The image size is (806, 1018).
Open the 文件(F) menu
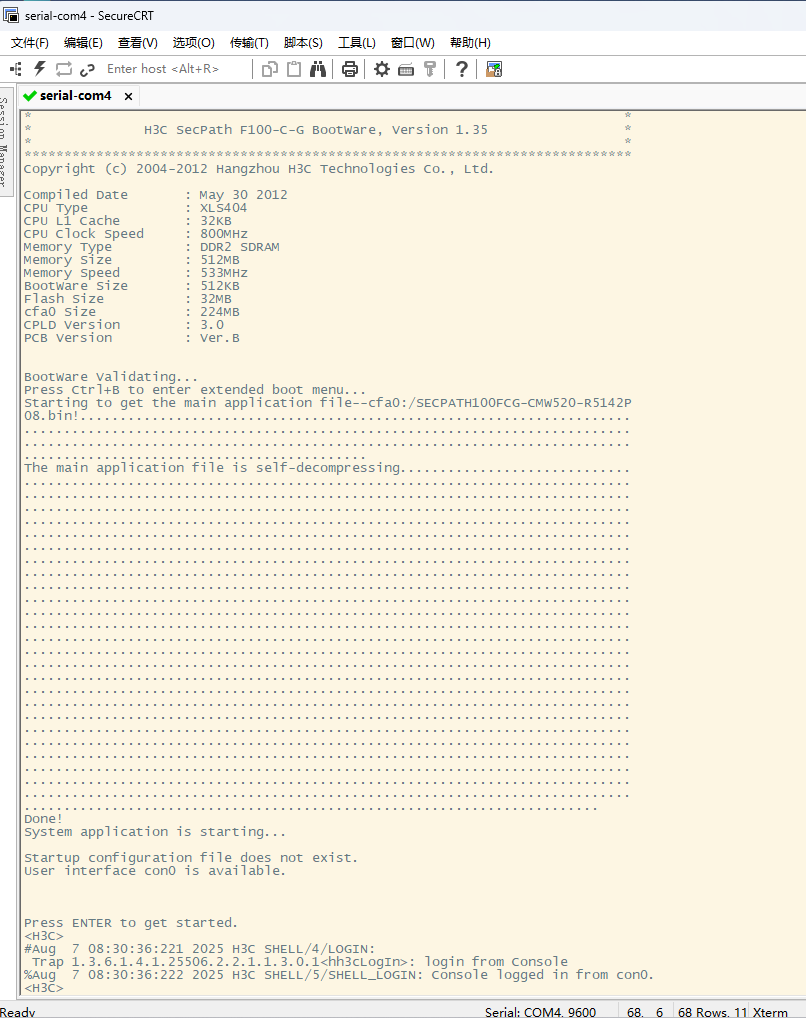click(30, 43)
